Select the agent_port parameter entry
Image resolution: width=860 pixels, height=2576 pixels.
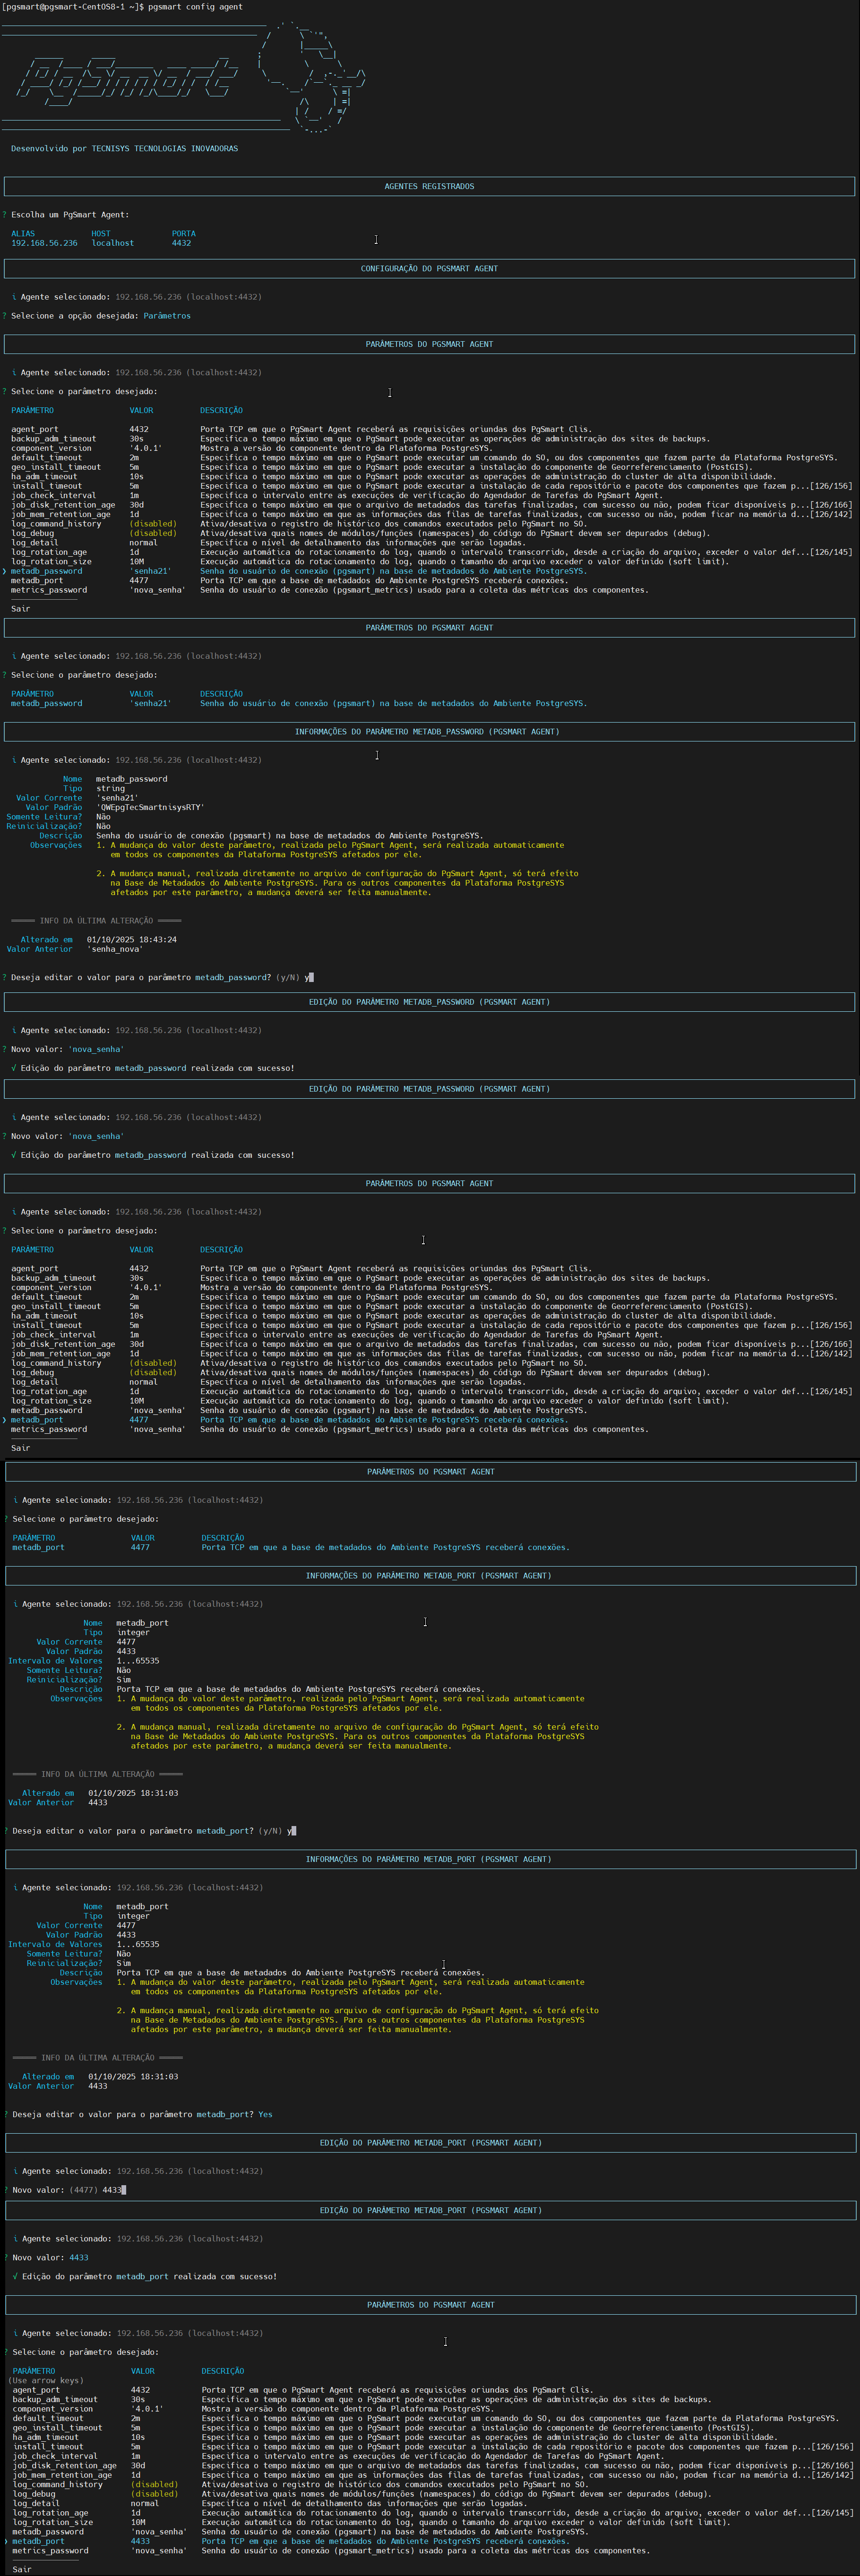pos(35,429)
